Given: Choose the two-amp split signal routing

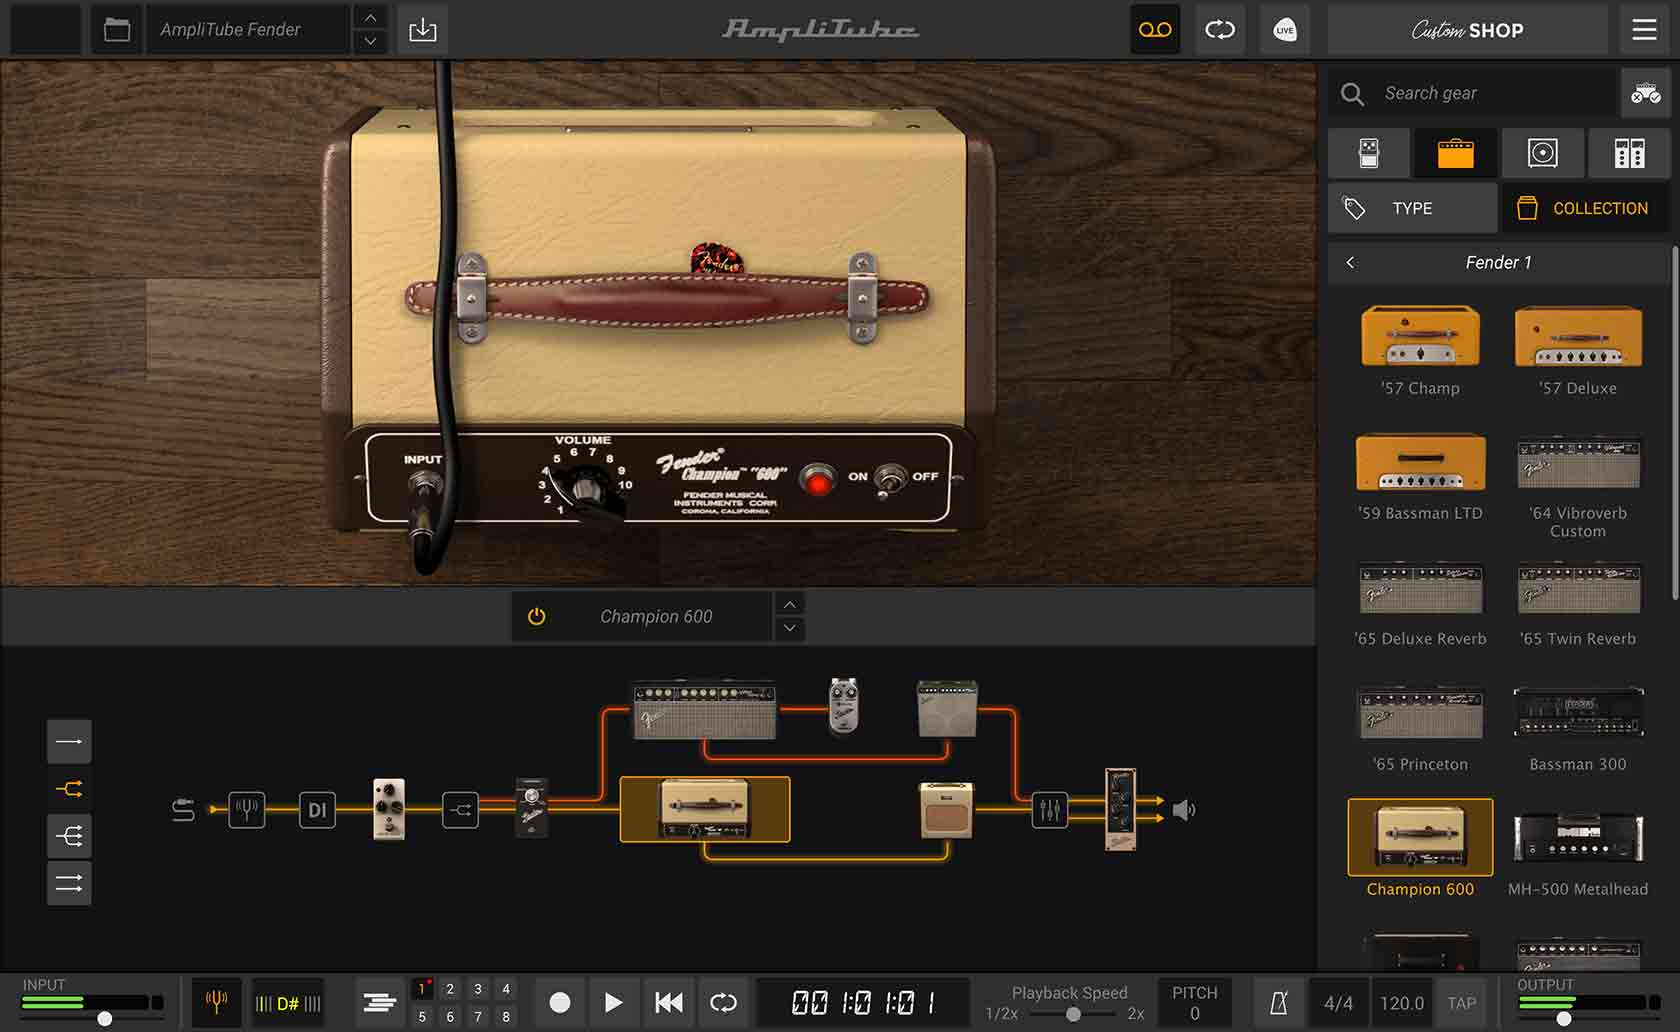Looking at the screenshot, I should 69,789.
